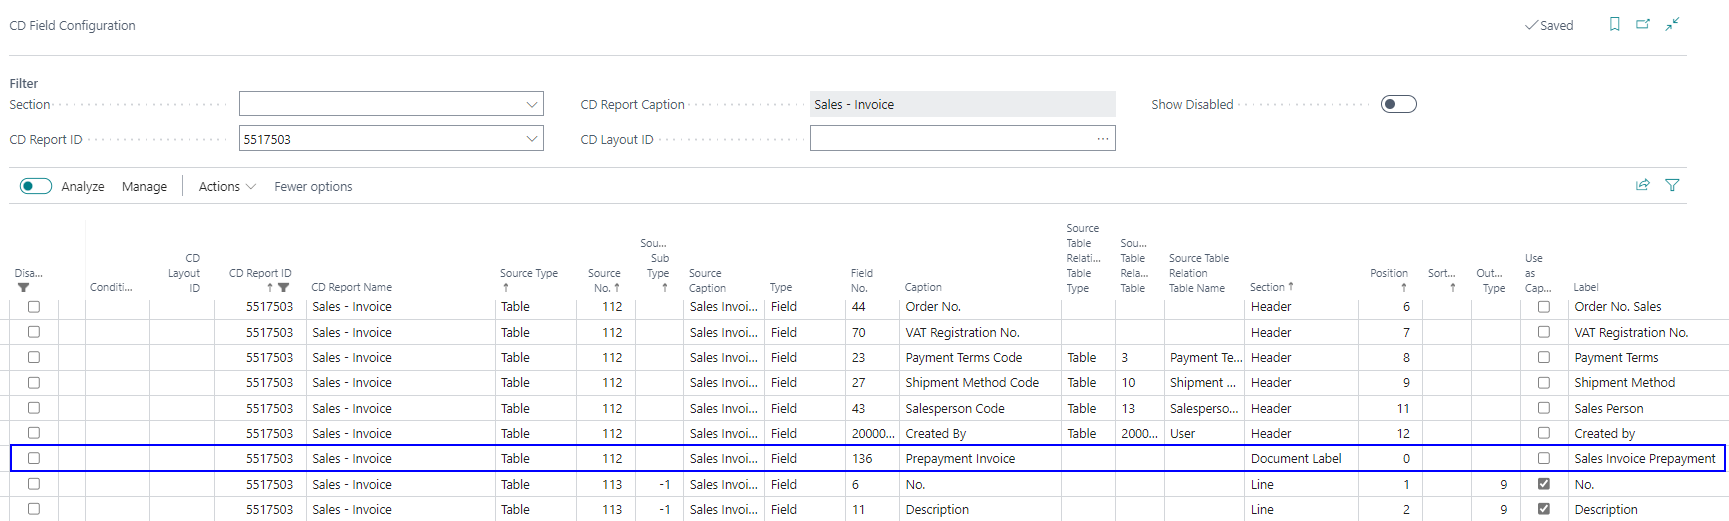Click the CD Report Name column header
This screenshot has width=1729, height=521.
click(351, 287)
